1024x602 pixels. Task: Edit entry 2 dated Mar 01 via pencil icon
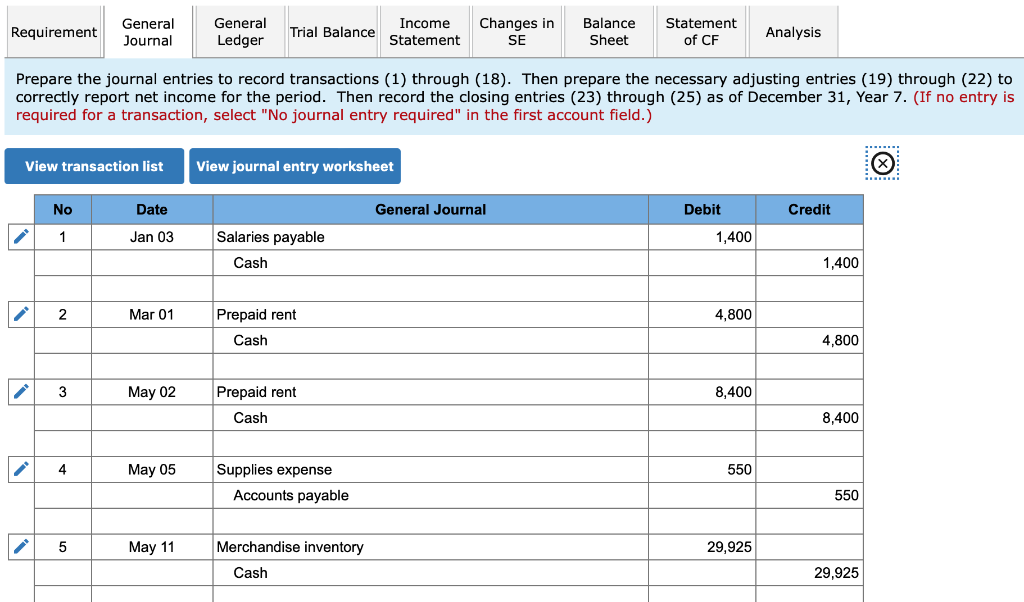point(20,314)
